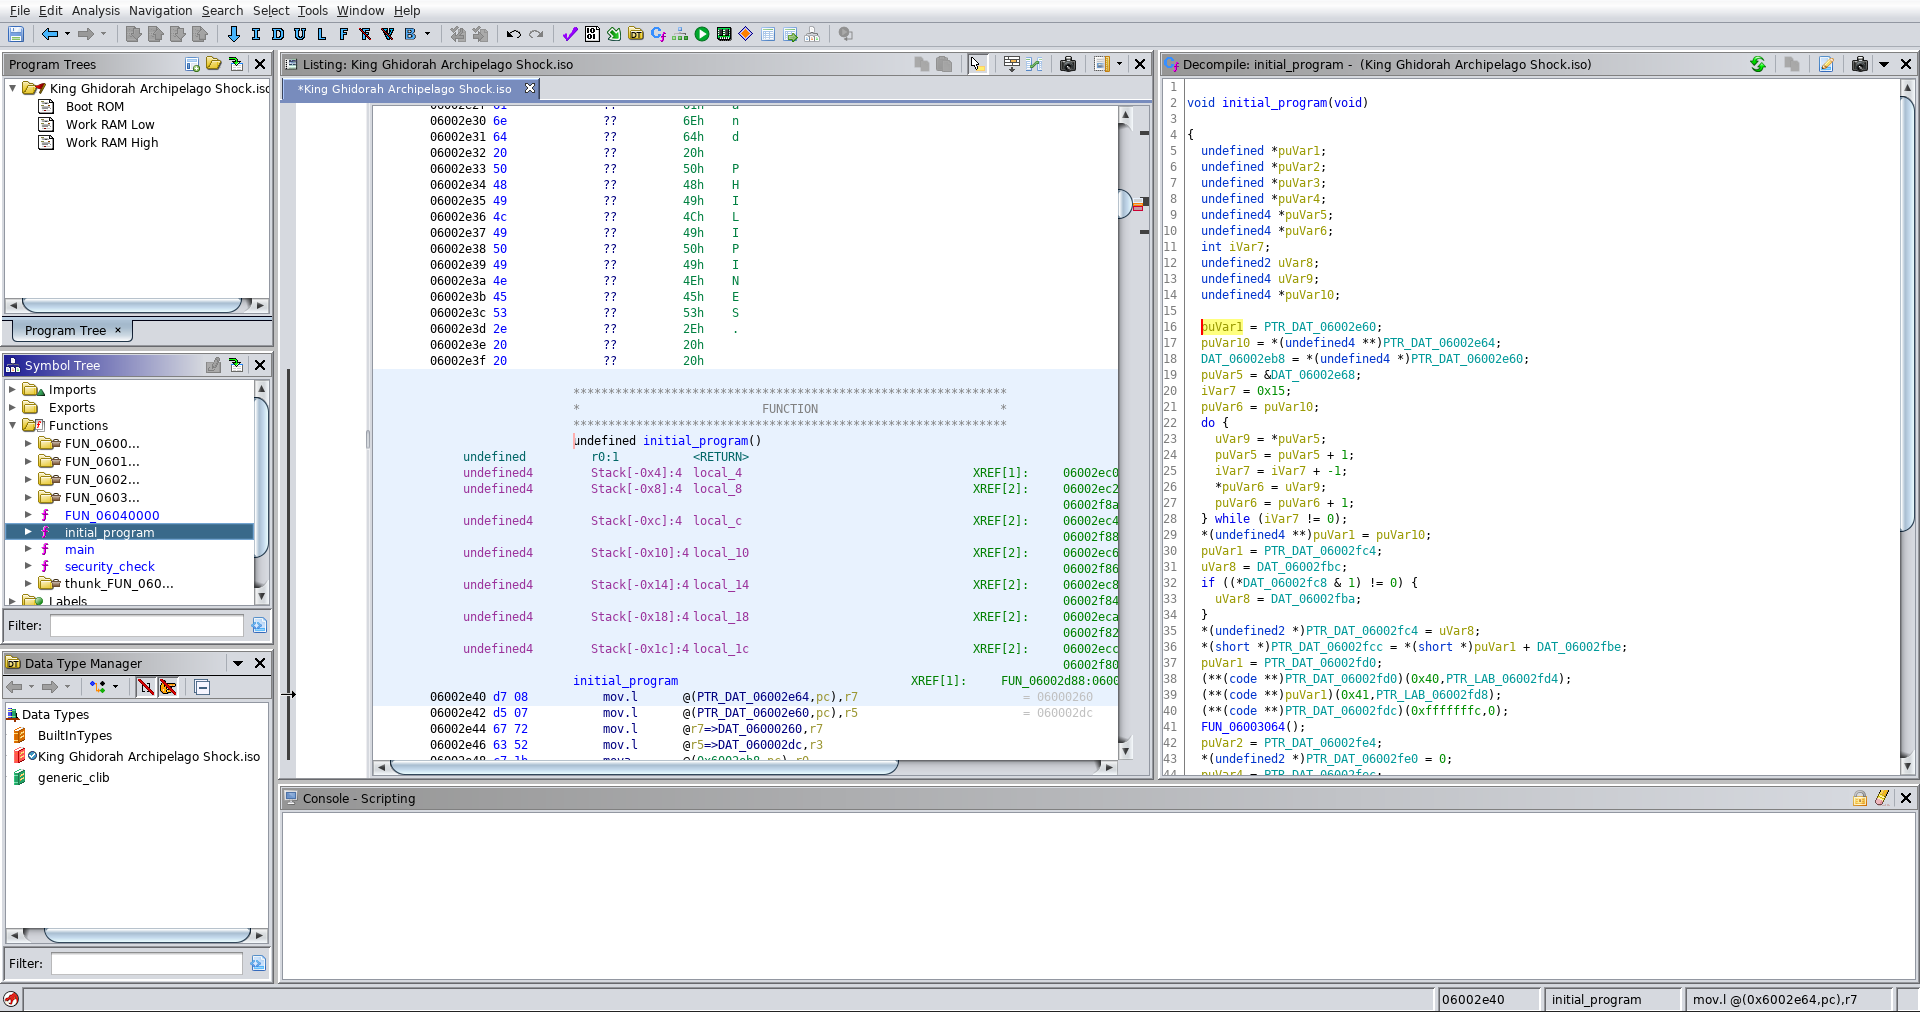Click the Bytes viewer icon in toolbar
The height and width of the screenshot is (1012, 1920).
click(592, 34)
